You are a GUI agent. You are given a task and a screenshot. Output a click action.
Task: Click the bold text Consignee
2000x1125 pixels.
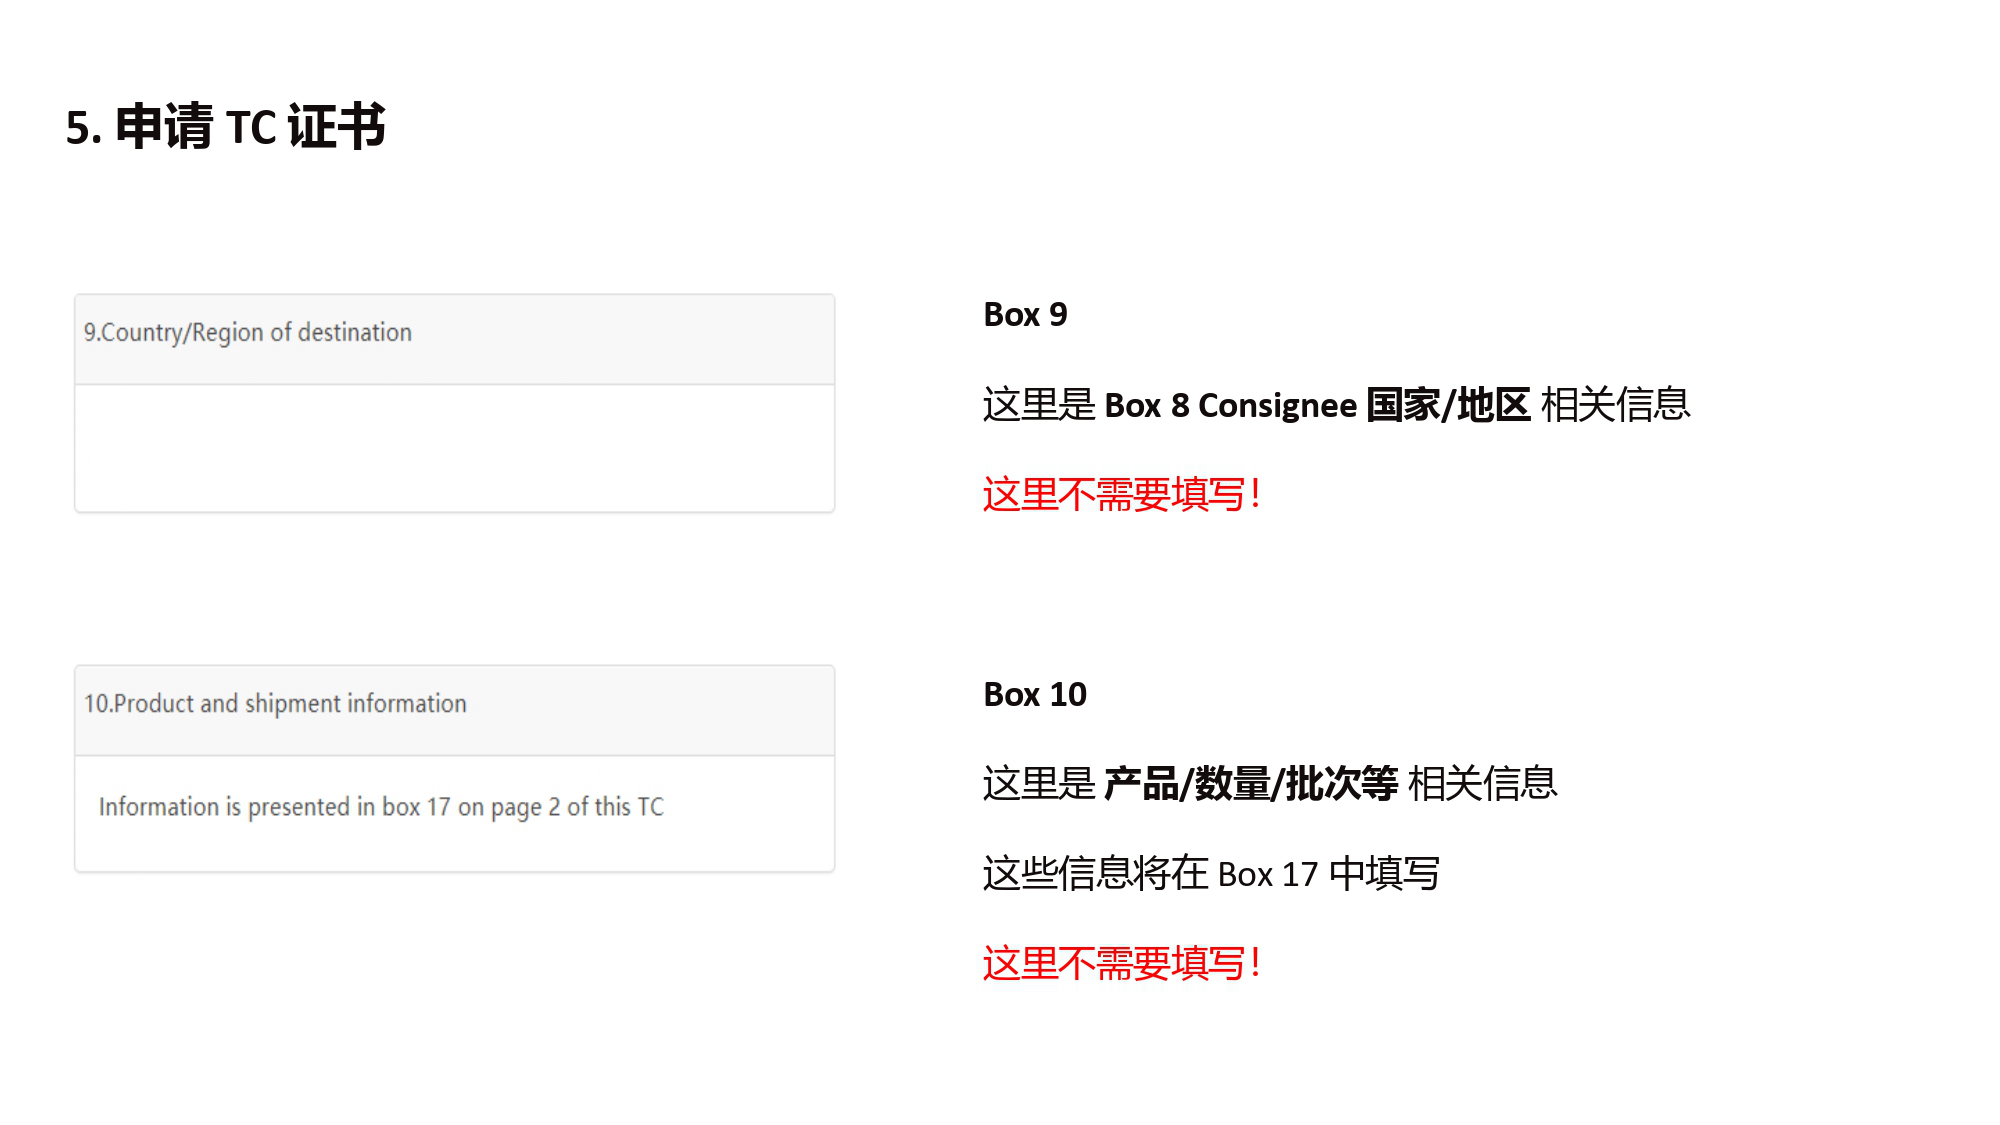(x=1277, y=406)
